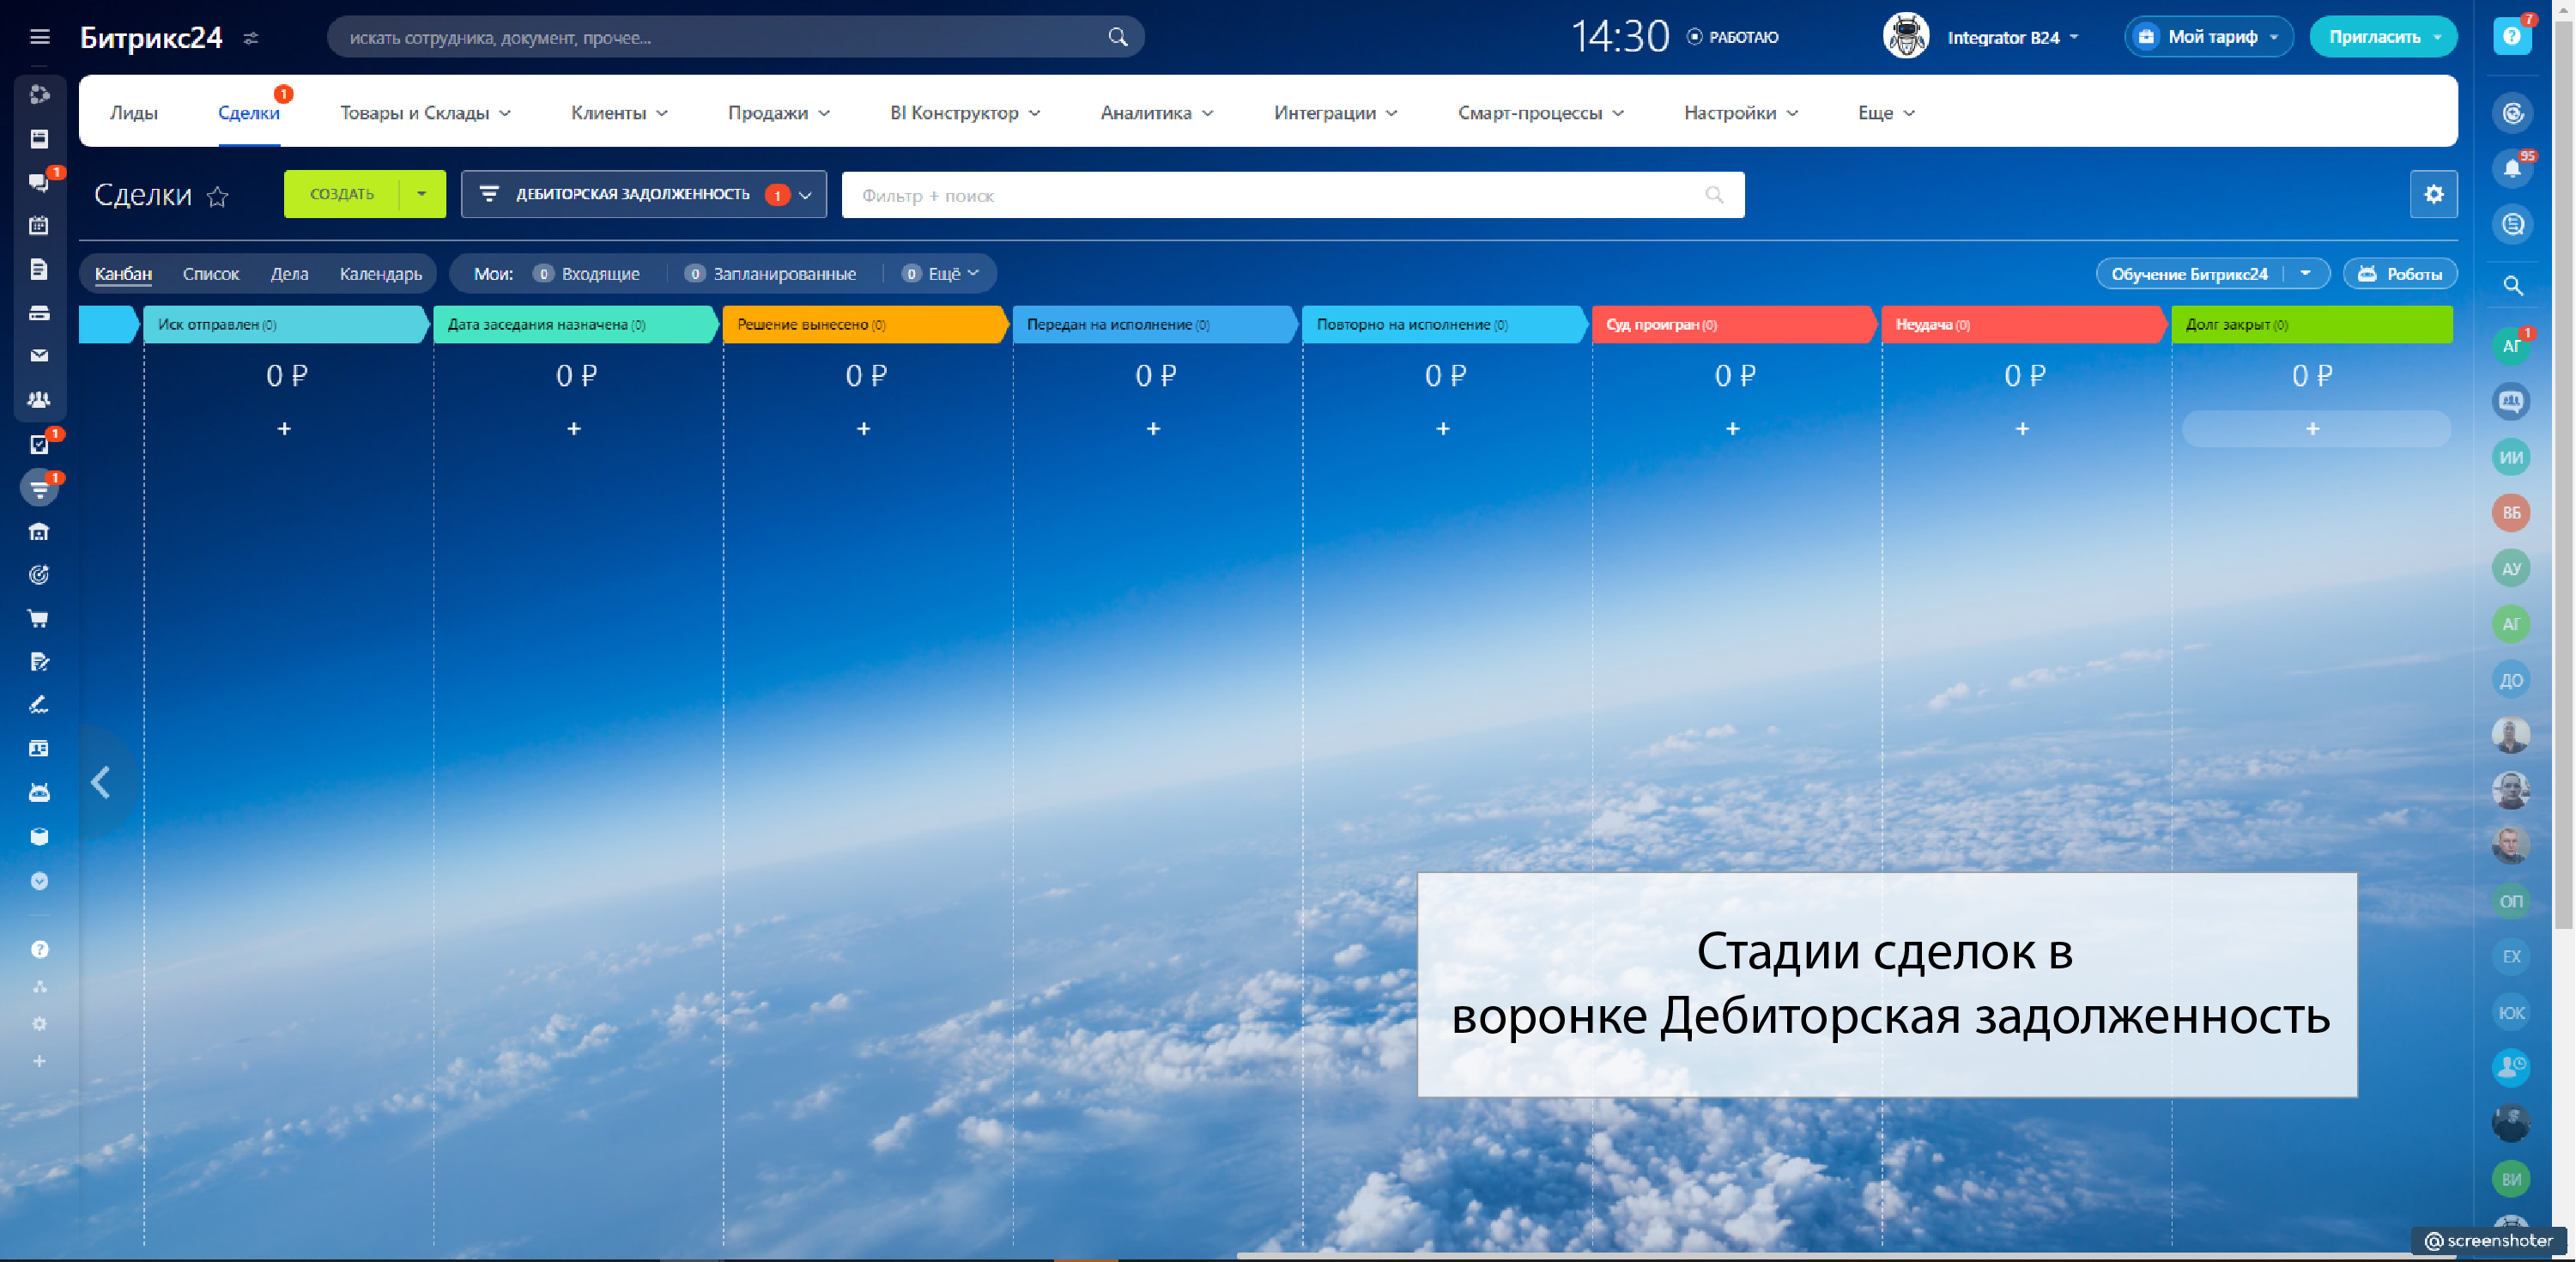Image resolution: width=2576 pixels, height=1262 pixels.
Task: Click the Пригласить button
Action: tap(2374, 37)
